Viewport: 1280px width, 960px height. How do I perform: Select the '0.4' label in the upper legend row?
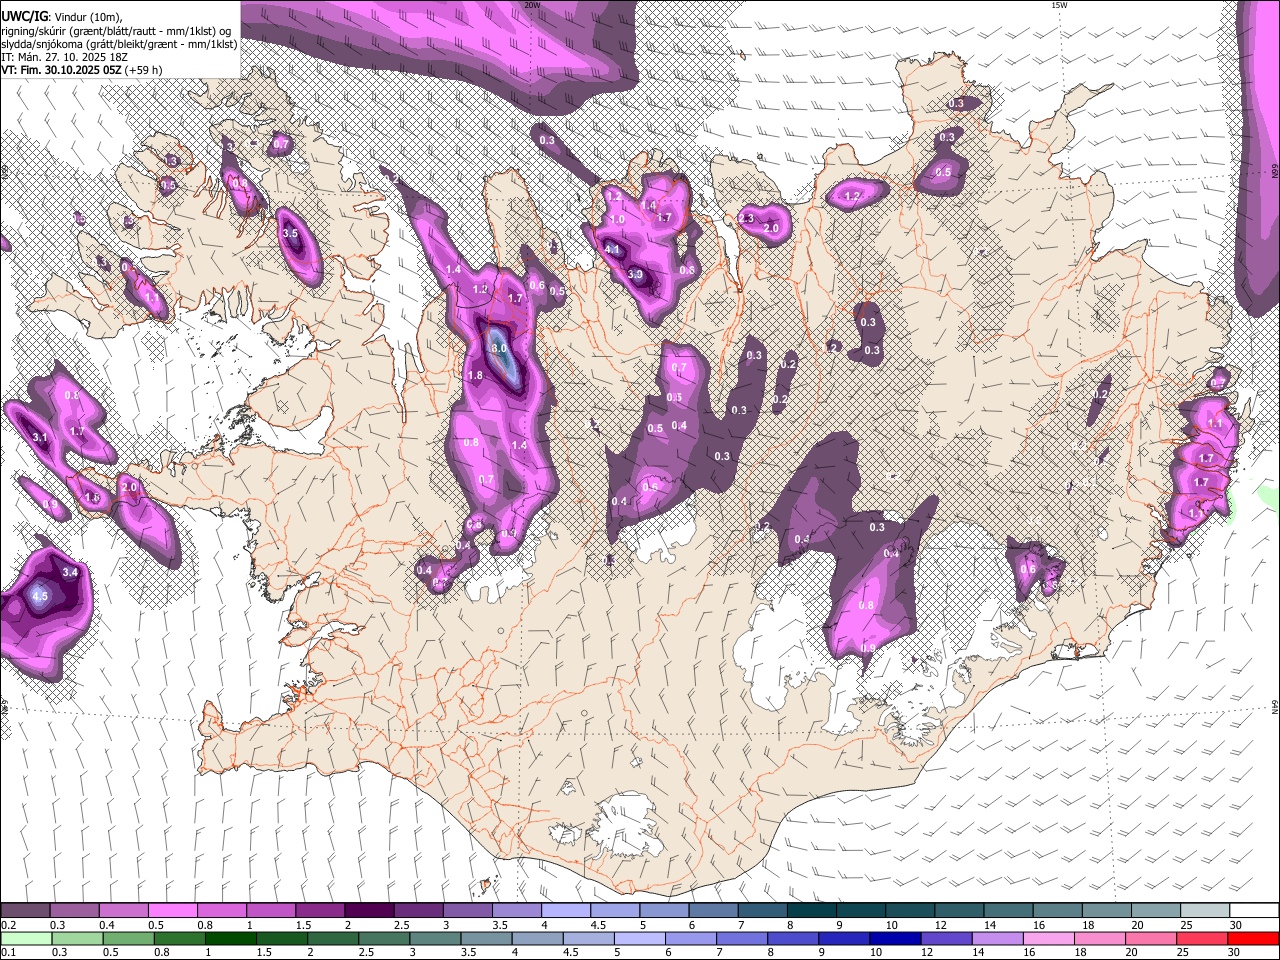tap(106, 925)
